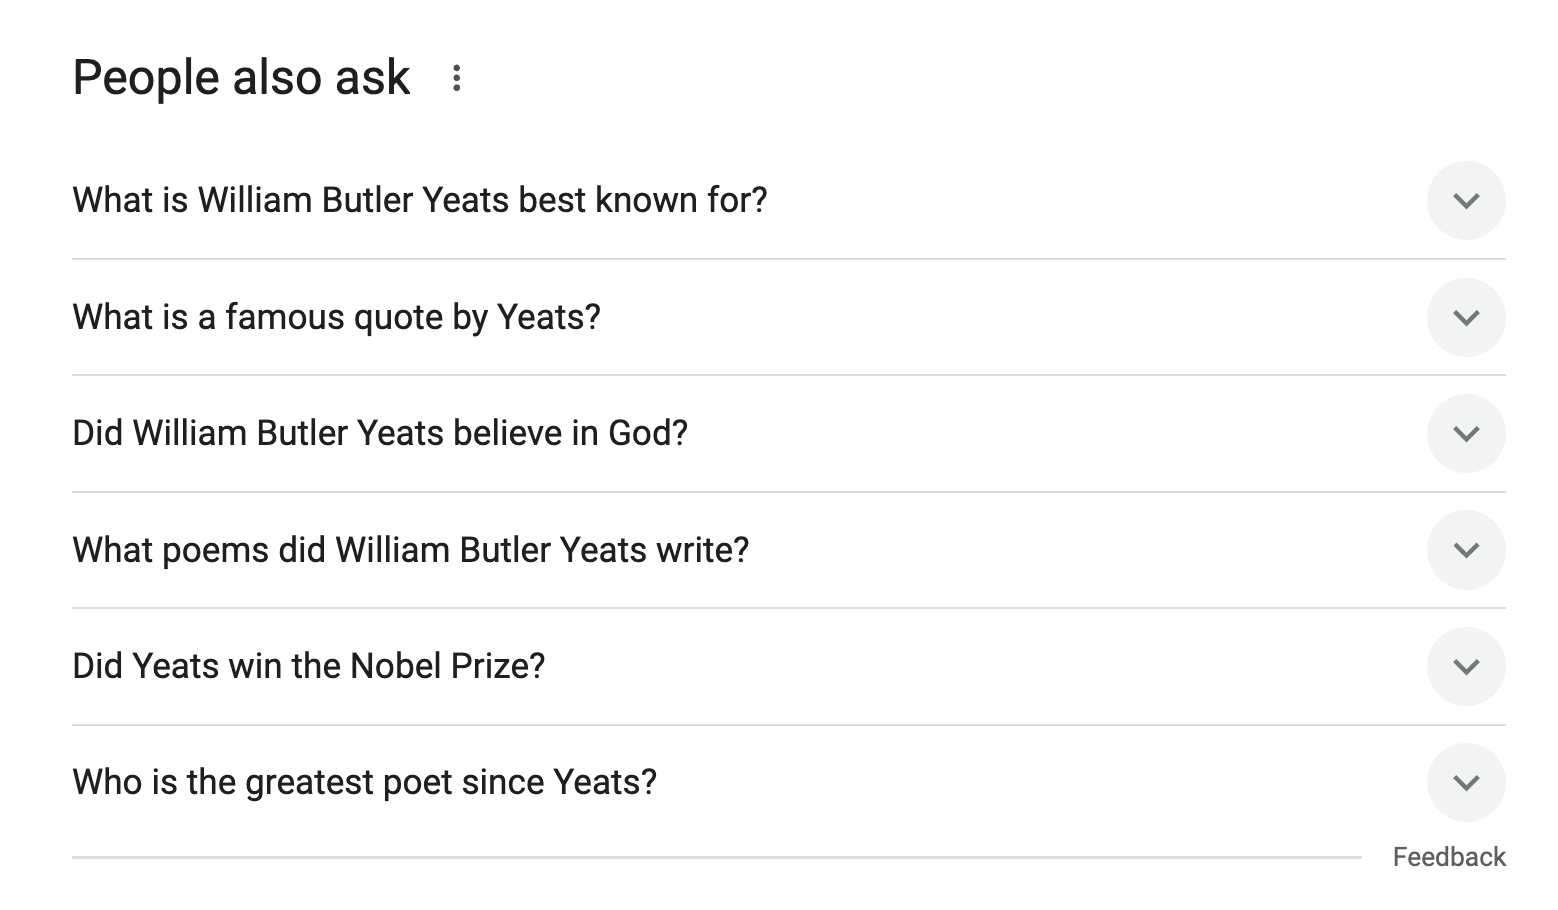
Task: Click empty middle of the 'believe in God' row
Action: [x=1050, y=434]
